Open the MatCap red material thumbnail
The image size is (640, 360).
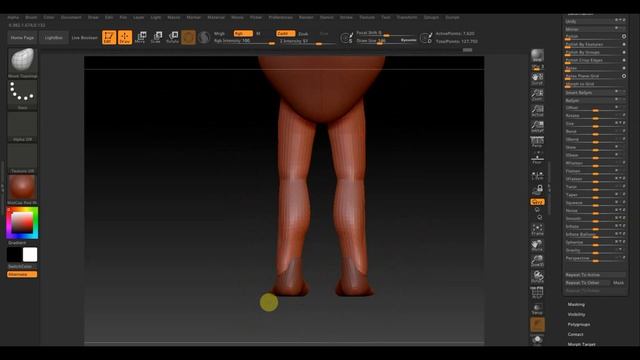[22, 188]
